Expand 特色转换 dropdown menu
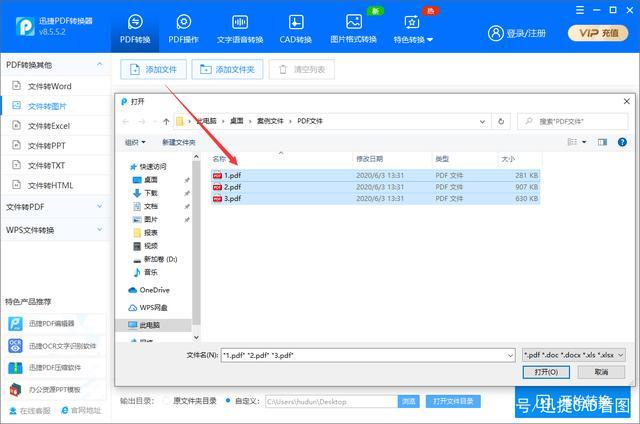 [x=413, y=29]
